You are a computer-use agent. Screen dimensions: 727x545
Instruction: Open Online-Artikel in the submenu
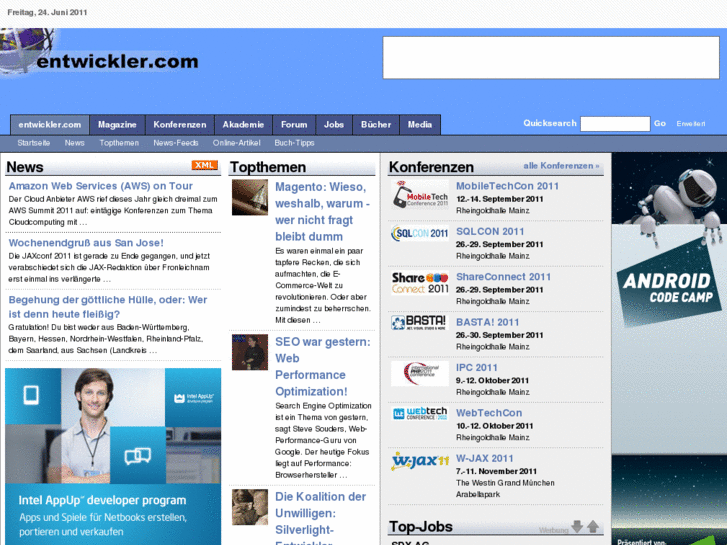(236, 143)
